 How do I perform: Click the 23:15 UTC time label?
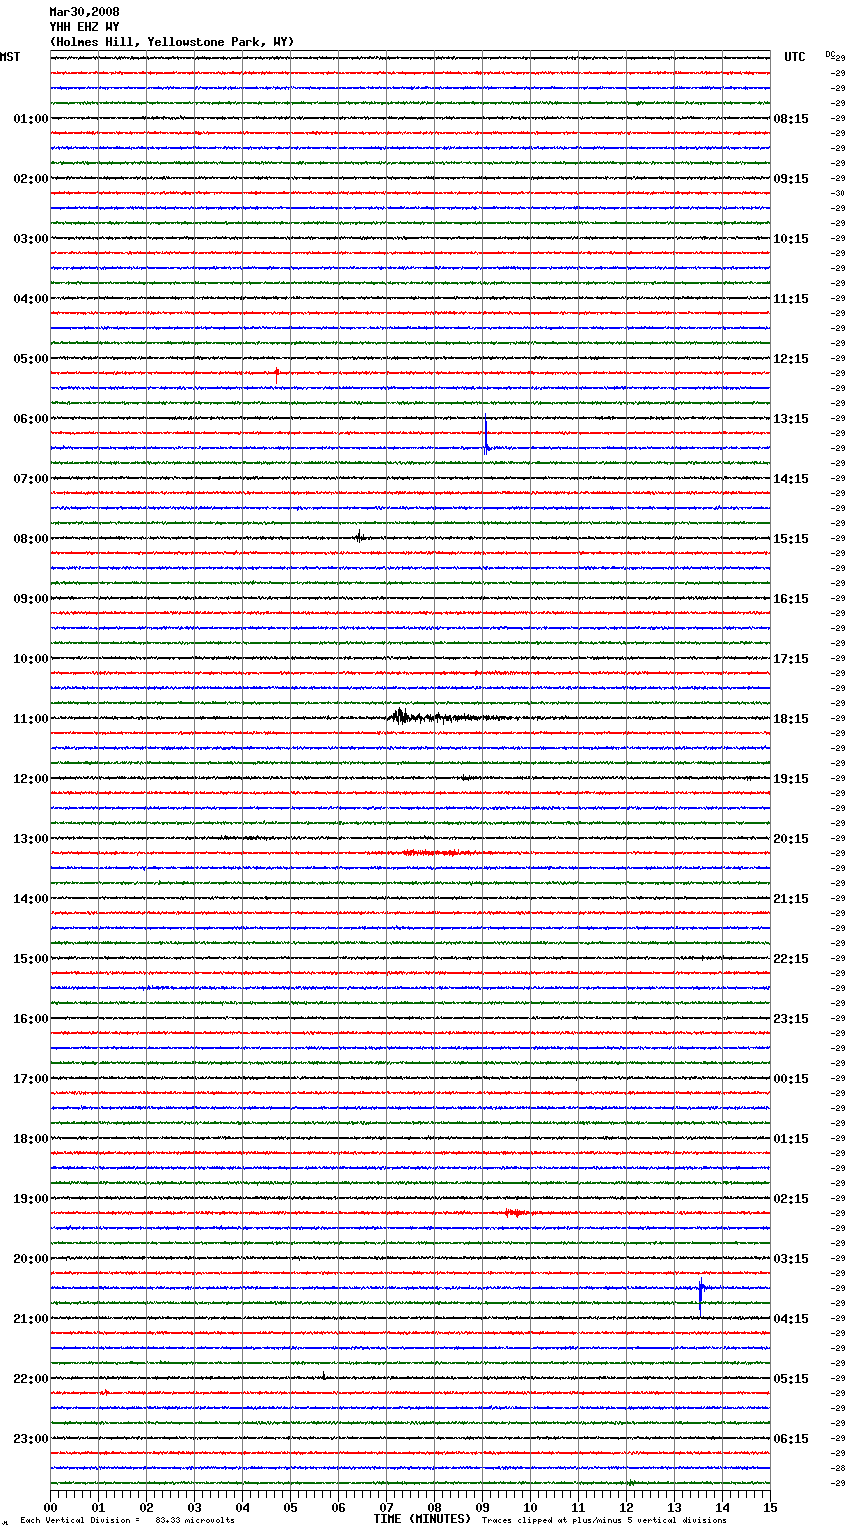[x=791, y=1019]
